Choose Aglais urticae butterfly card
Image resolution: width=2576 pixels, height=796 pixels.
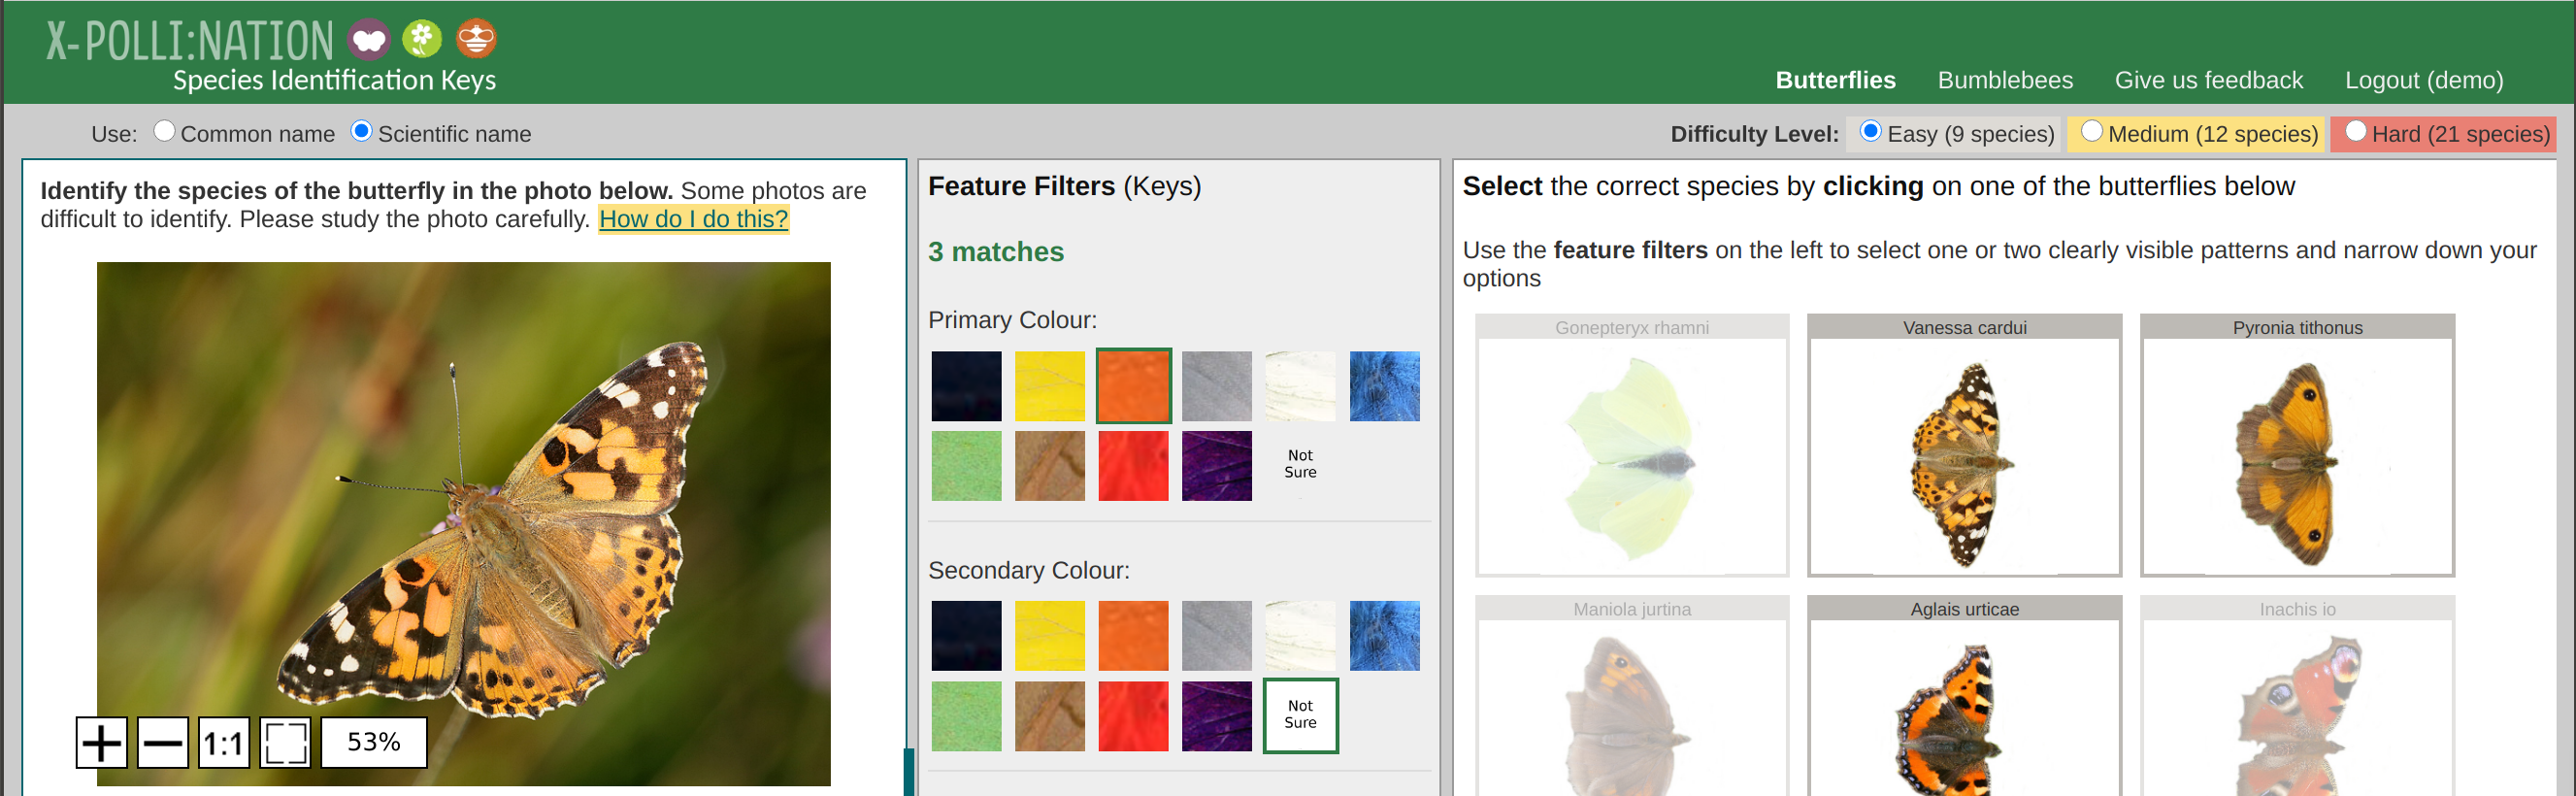click(x=1965, y=696)
